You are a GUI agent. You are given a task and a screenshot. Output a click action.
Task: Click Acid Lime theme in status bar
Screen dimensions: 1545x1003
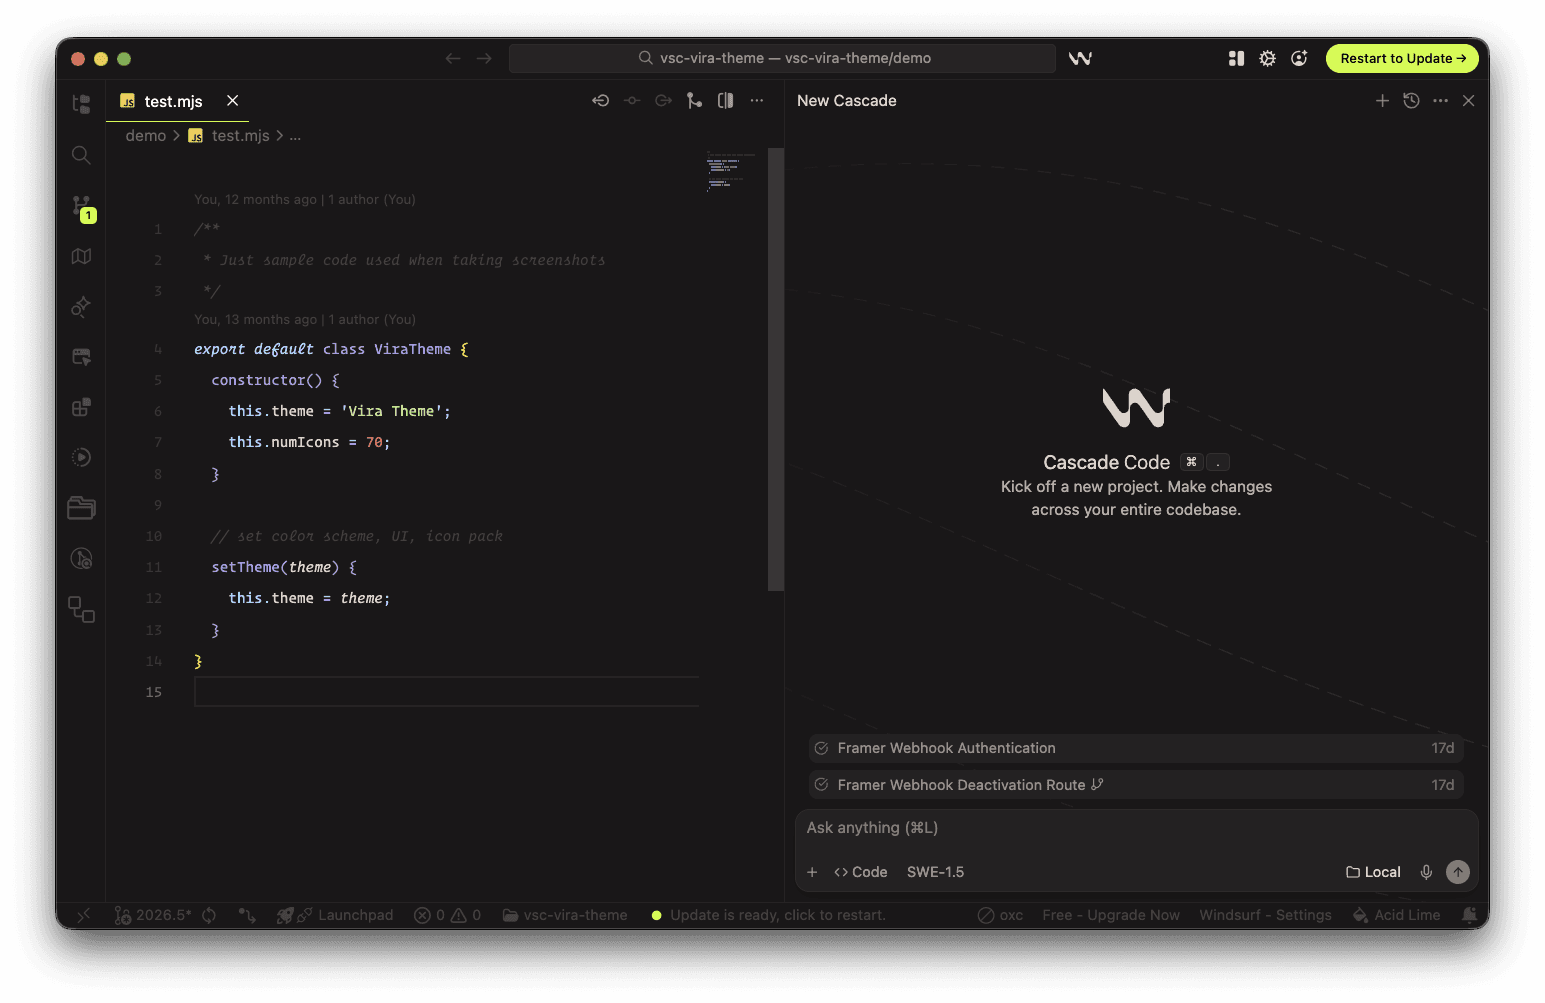pos(1396,915)
